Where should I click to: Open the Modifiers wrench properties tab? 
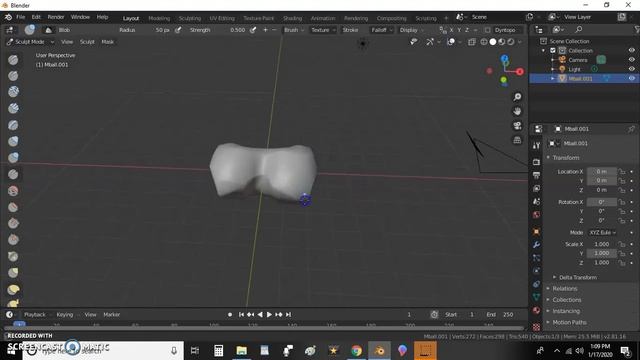tap(536, 244)
